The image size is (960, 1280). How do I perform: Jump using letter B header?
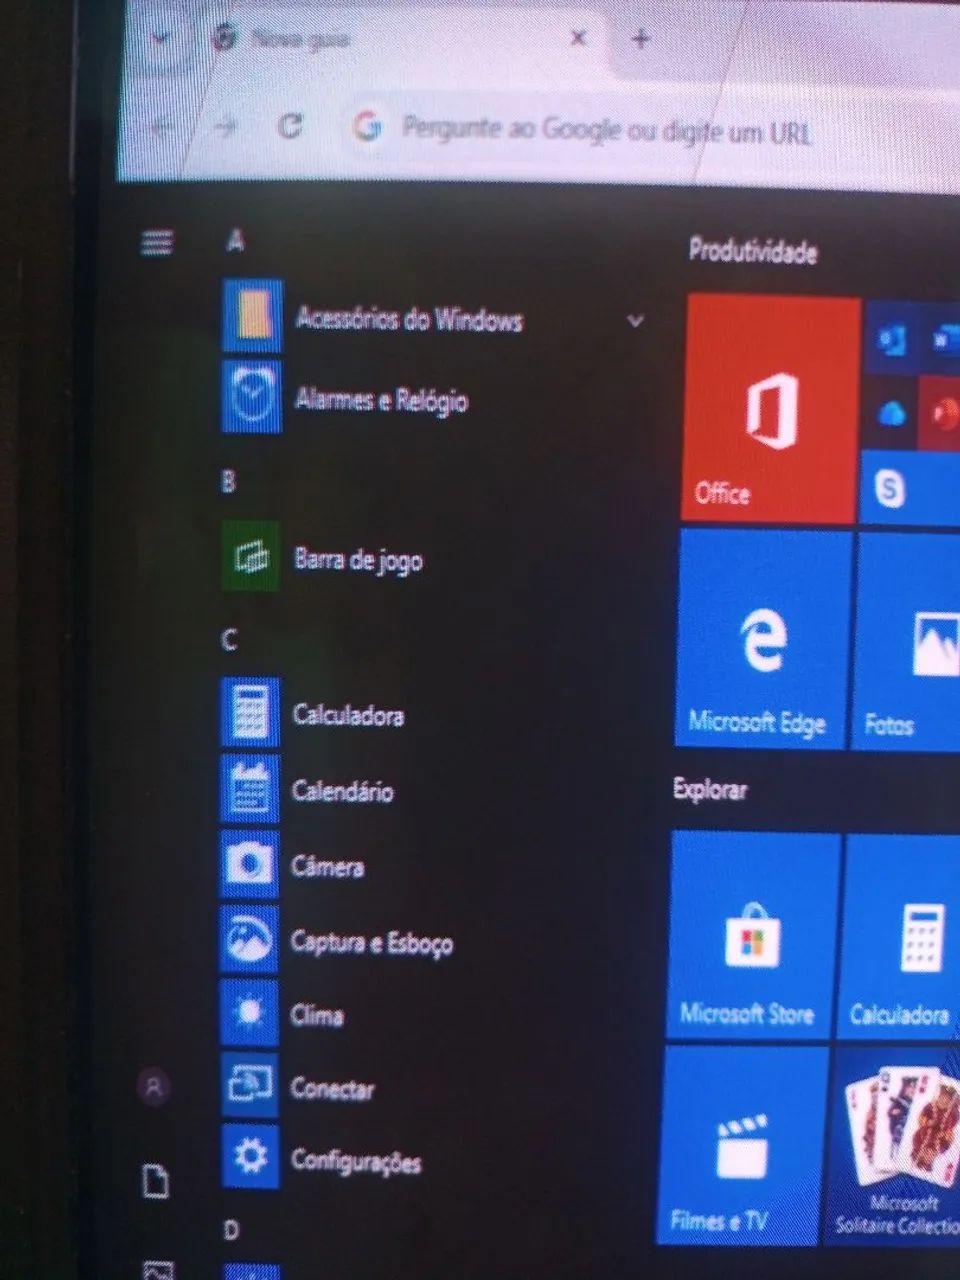pos(228,482)
